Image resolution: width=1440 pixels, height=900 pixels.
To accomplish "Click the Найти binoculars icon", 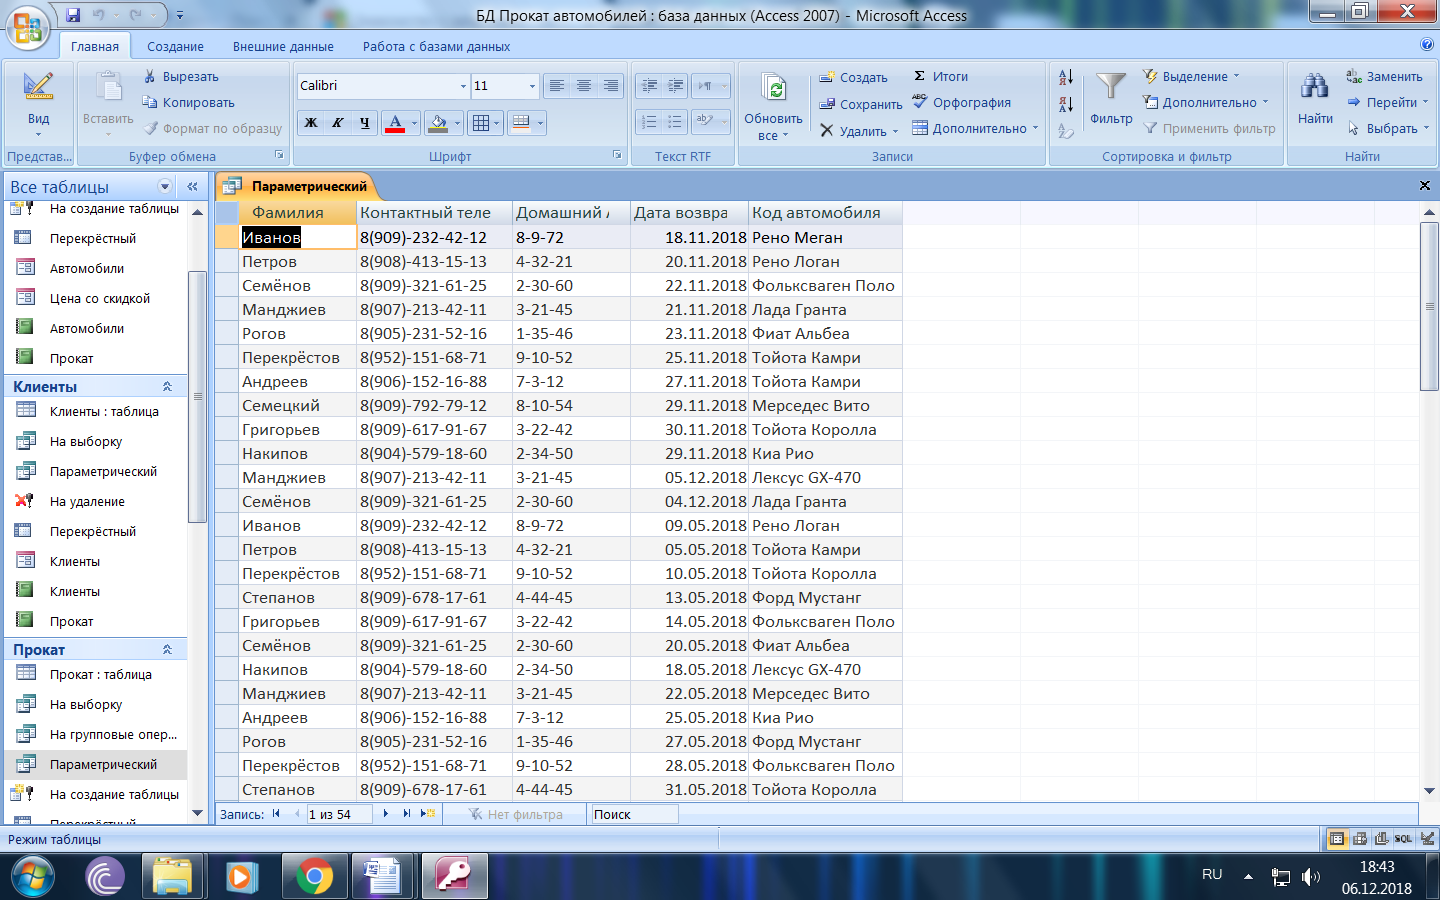I will click(x=1315, y=87).
